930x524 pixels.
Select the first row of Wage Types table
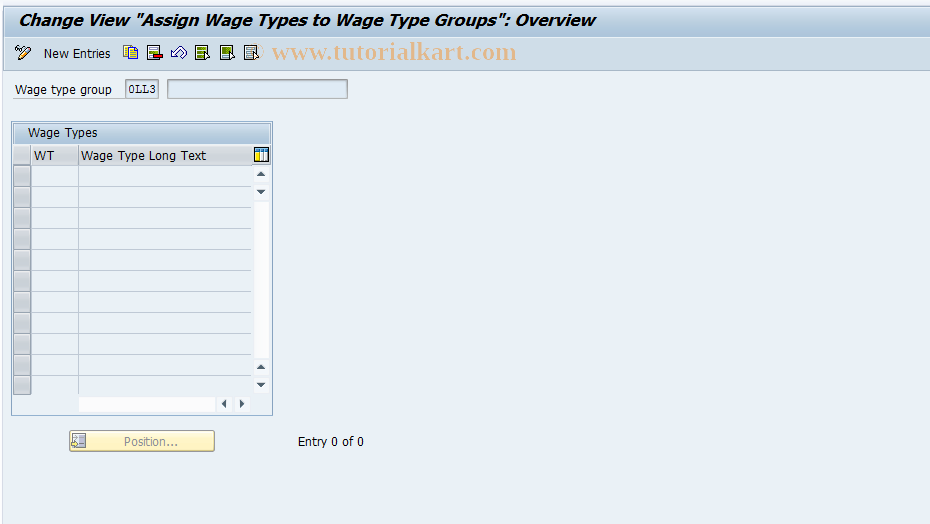[22, 176]
